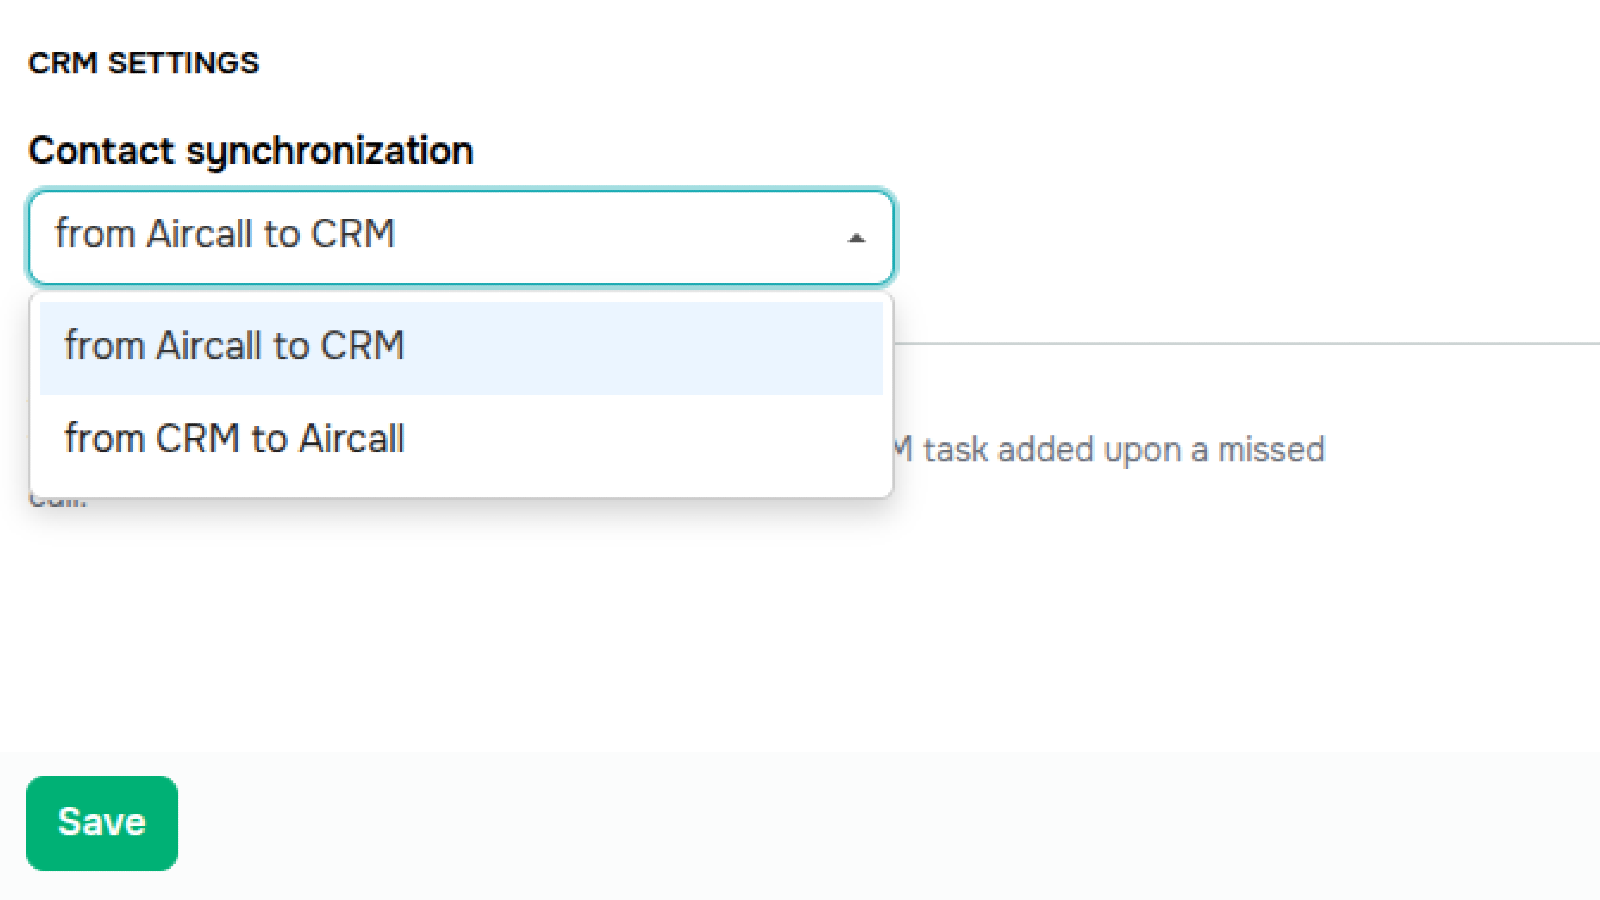Close the dropdown using its up-arrow icon

point(856,238)
